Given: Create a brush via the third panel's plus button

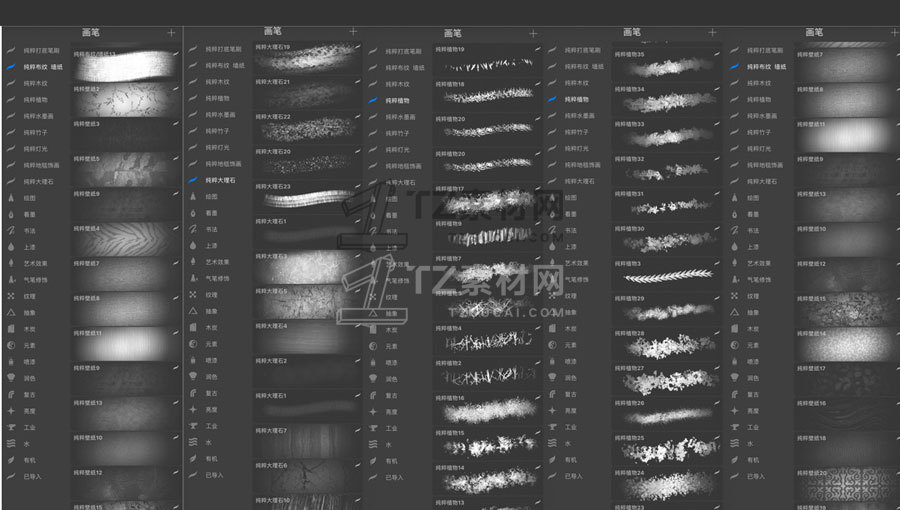Looking at the screenshot, I should click(x=533, y=33).
